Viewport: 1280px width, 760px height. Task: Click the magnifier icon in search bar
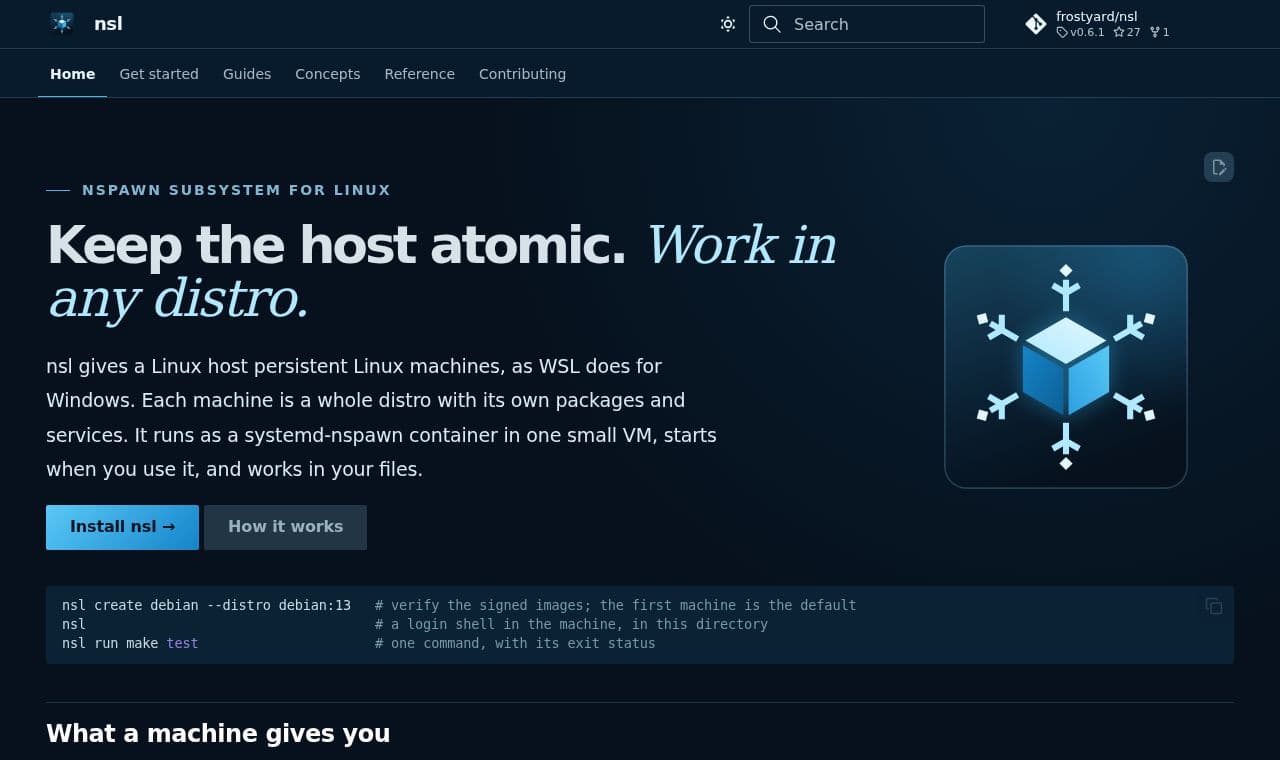[771, 24]
